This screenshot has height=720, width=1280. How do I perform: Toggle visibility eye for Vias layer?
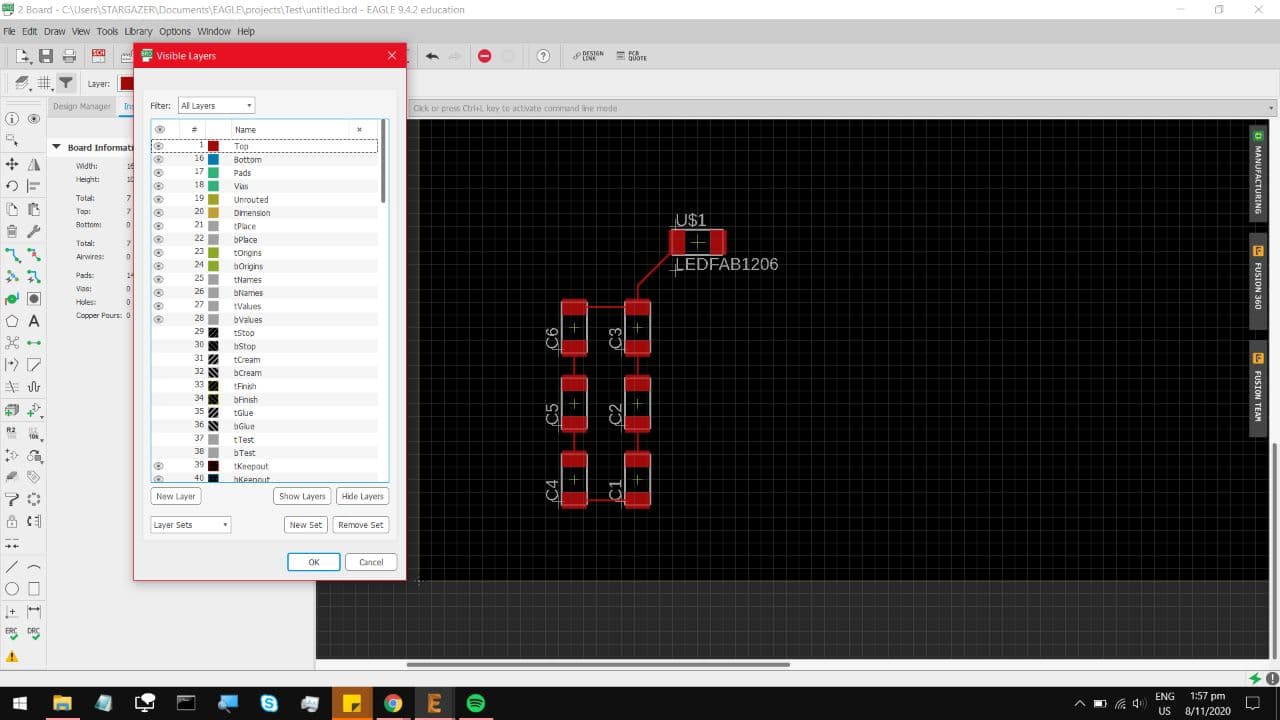(159, 186)
